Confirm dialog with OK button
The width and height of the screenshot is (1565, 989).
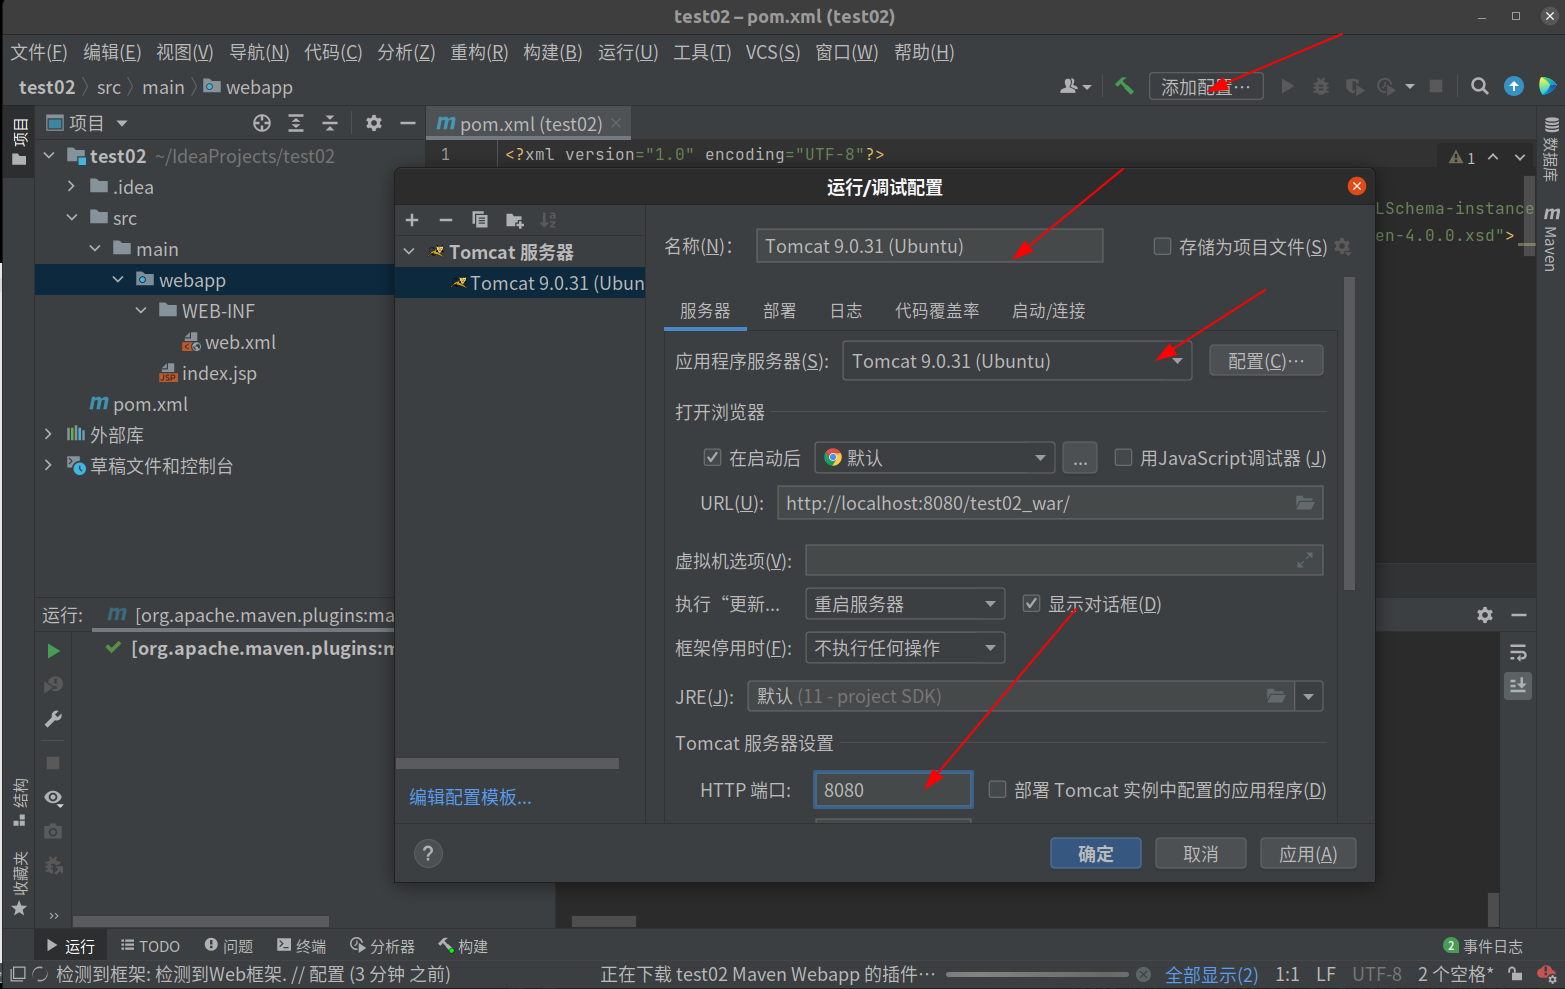[1096, 854]
